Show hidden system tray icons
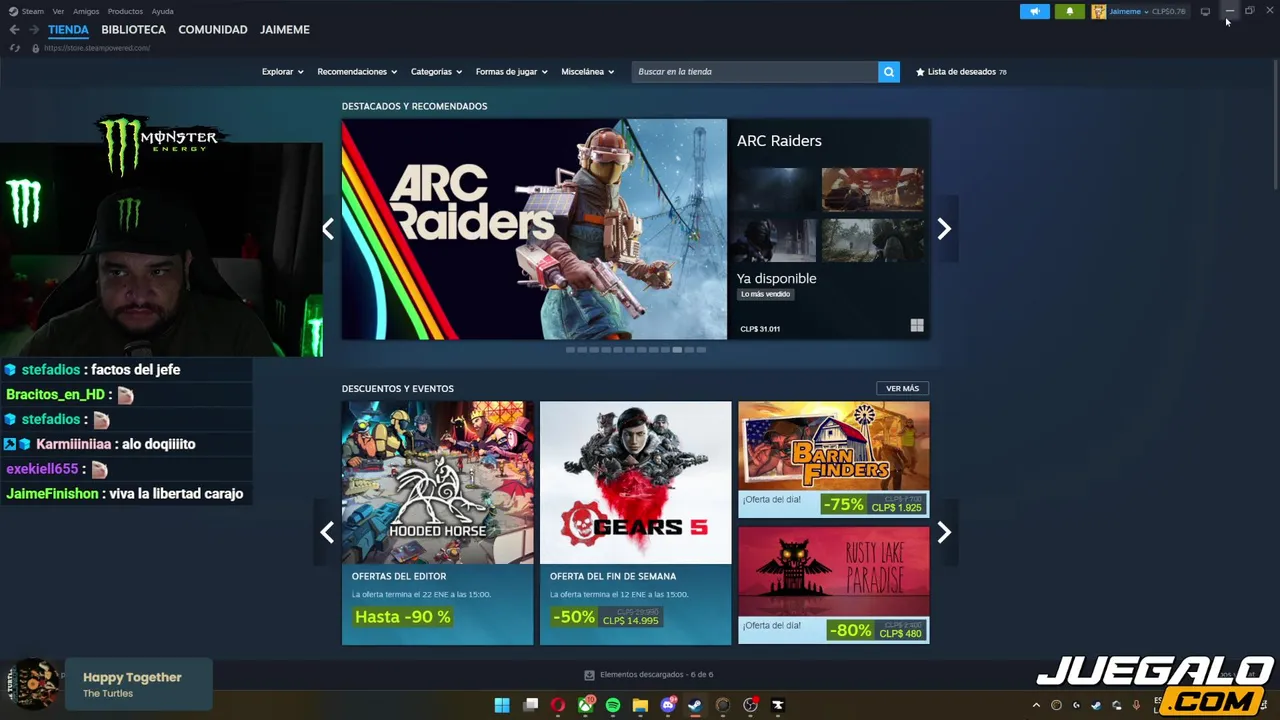The height and width of the screenshot is (720, 1280). click(x=1038, y=705)
